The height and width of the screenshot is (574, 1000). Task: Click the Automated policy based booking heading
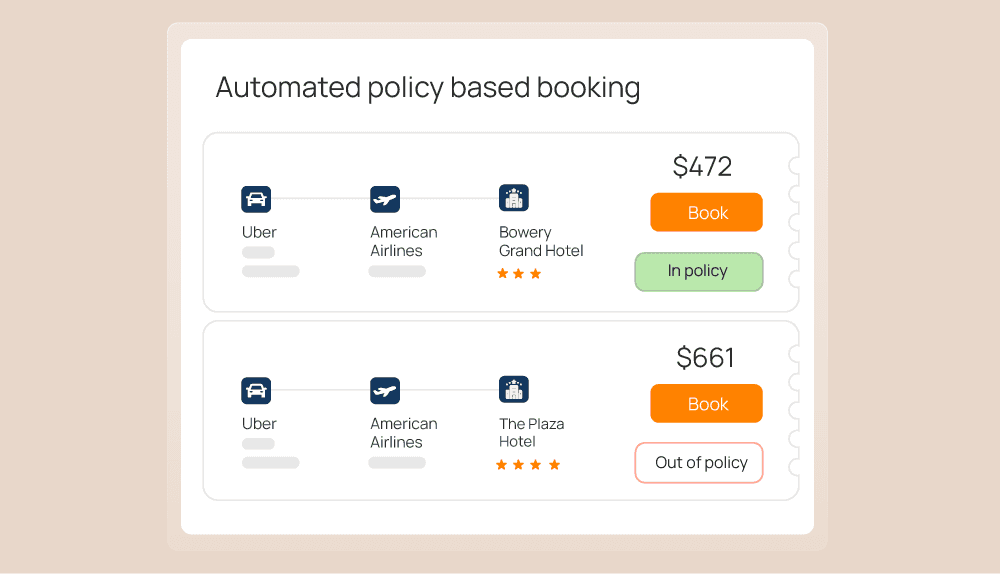pos(427,87)
